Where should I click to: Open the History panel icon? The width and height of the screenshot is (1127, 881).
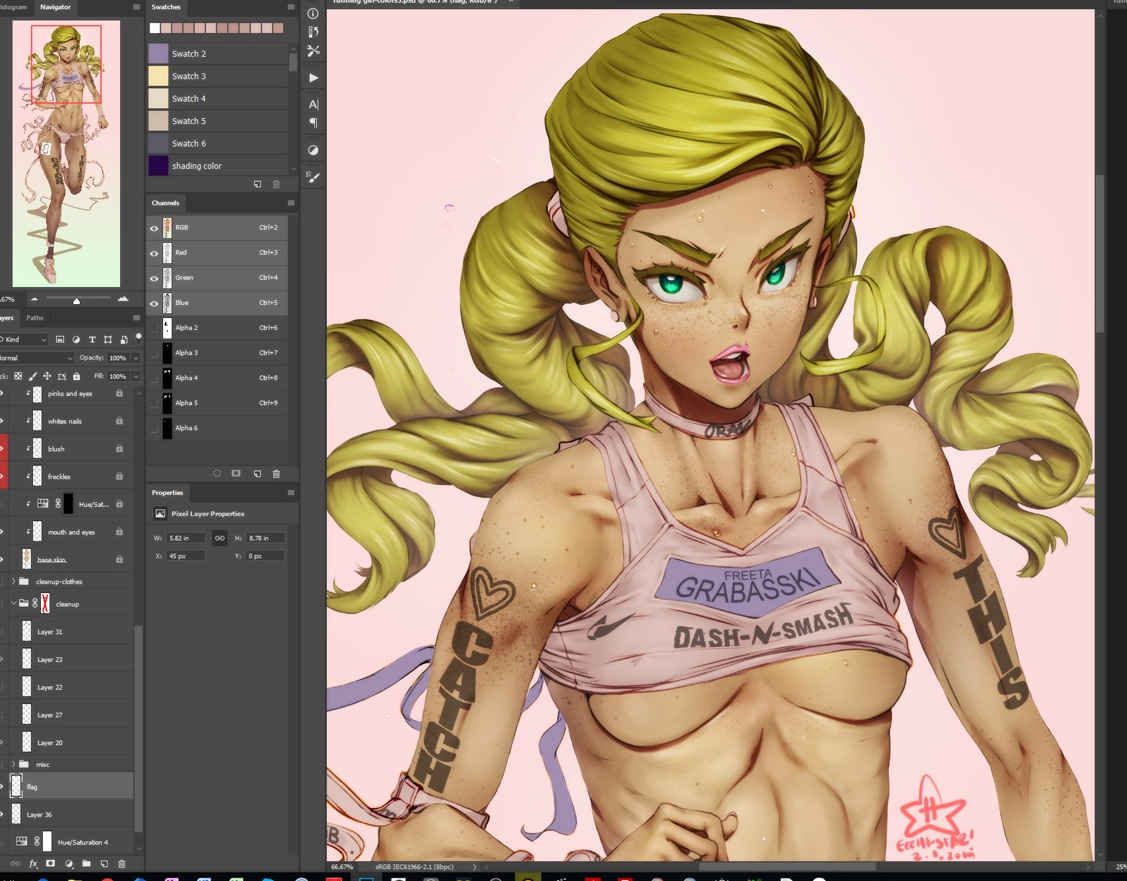(313, 32)
